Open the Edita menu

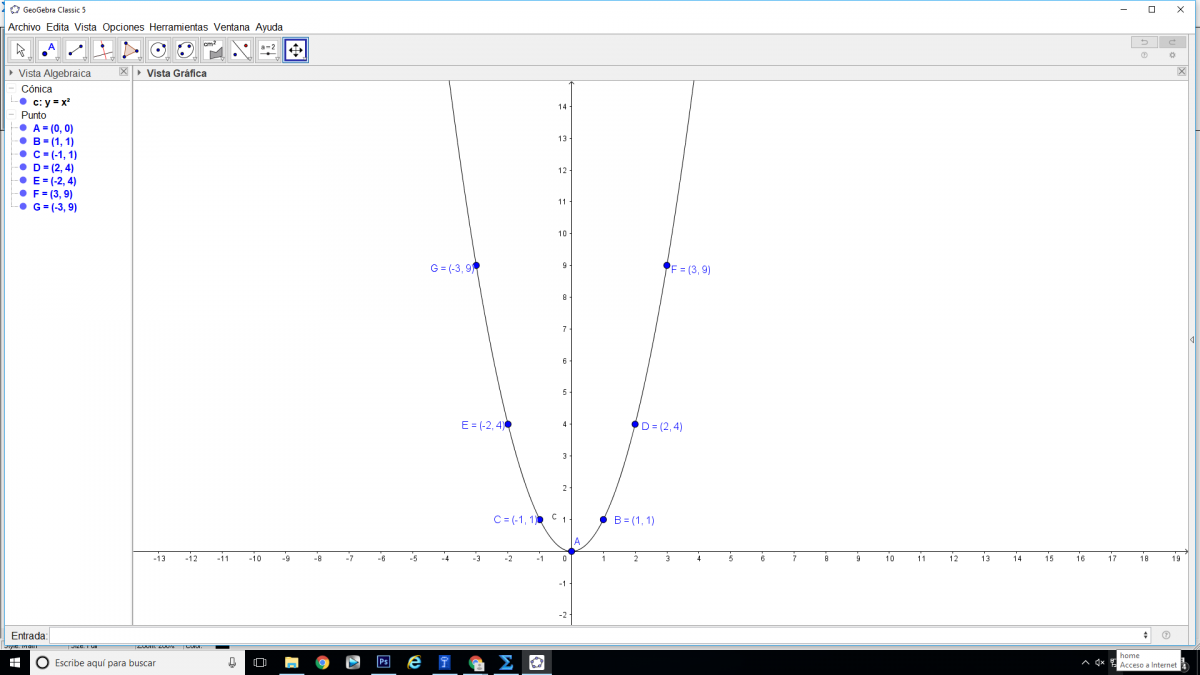pyautogui.click(x=58, y=27)
